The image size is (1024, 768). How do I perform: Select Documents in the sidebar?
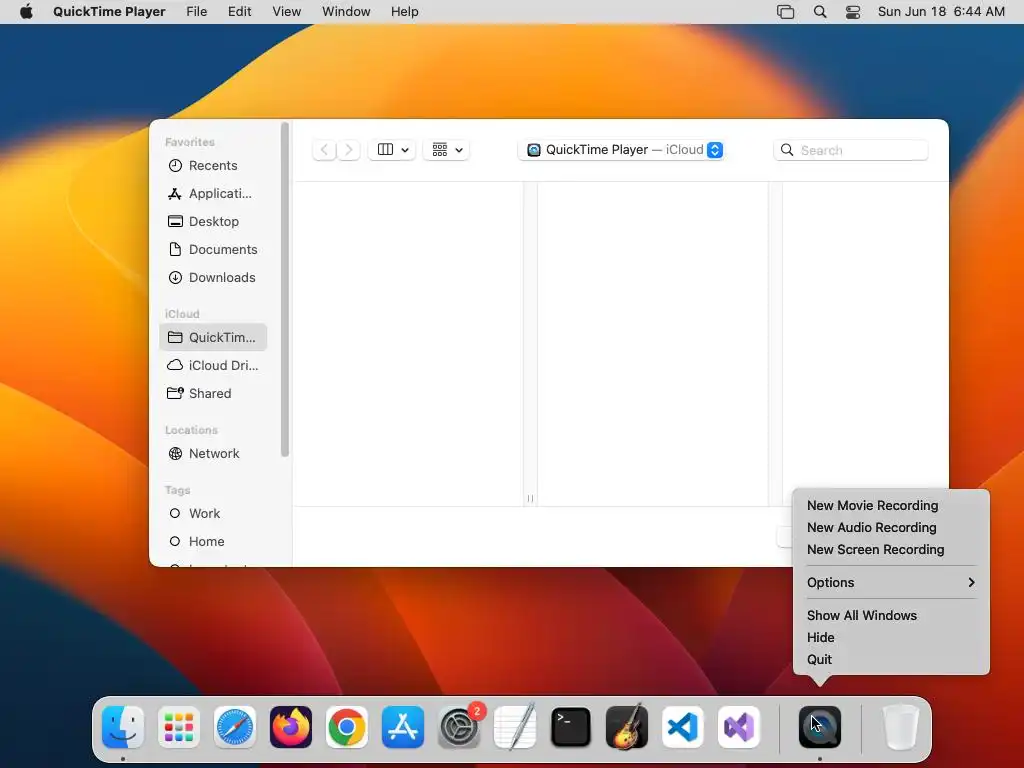click(213, 249)
